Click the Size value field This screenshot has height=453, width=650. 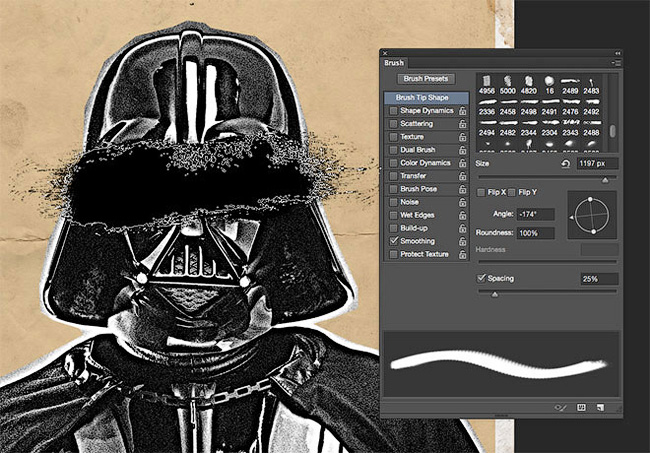tap(597, 164)
